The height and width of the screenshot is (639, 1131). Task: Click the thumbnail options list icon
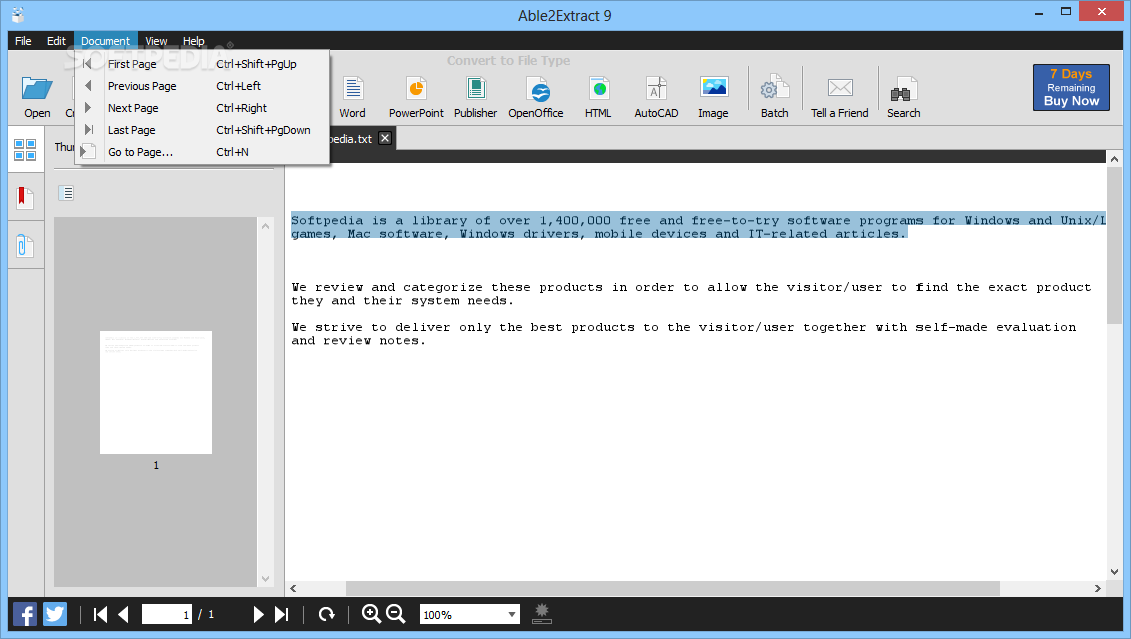click(66, 193)
